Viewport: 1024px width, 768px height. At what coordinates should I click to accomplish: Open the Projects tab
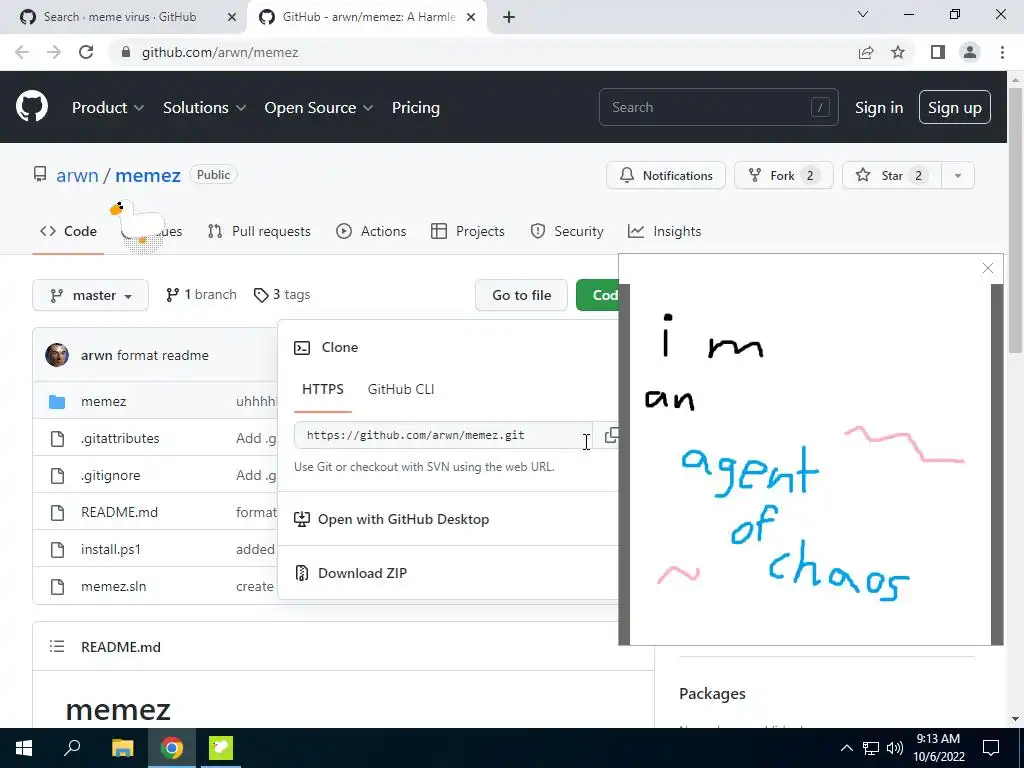pos(468,231)
